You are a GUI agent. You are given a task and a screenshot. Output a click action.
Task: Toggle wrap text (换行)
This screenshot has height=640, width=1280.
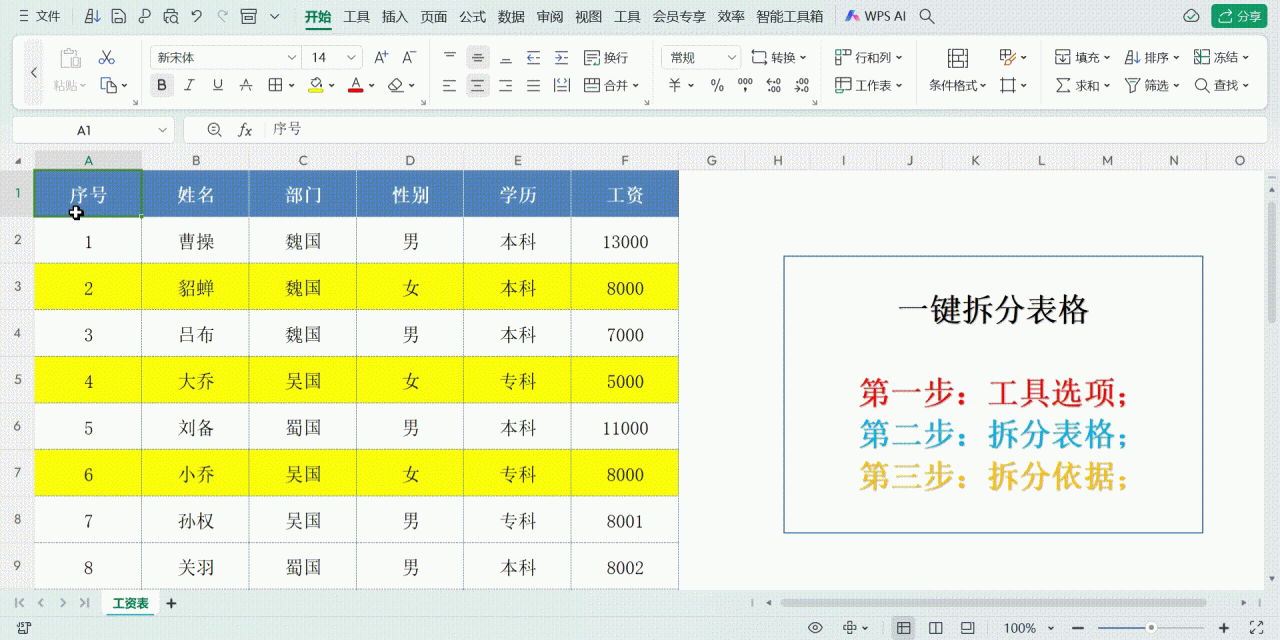(606, 58)
